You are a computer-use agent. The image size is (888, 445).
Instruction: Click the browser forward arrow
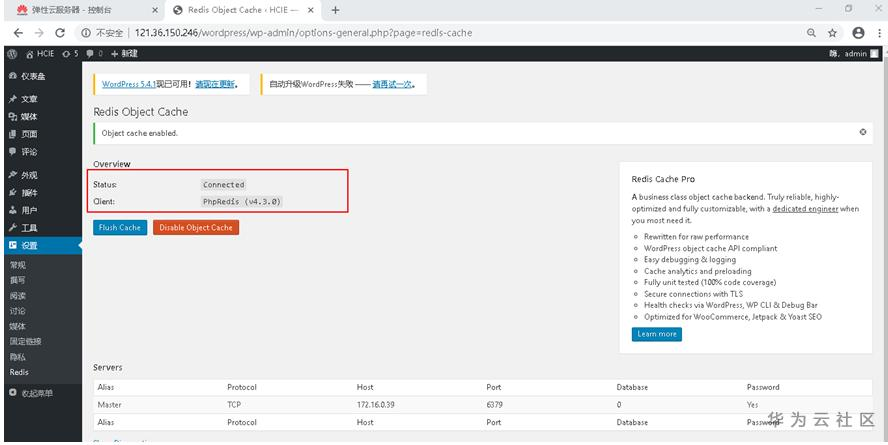tap(39, 33)
